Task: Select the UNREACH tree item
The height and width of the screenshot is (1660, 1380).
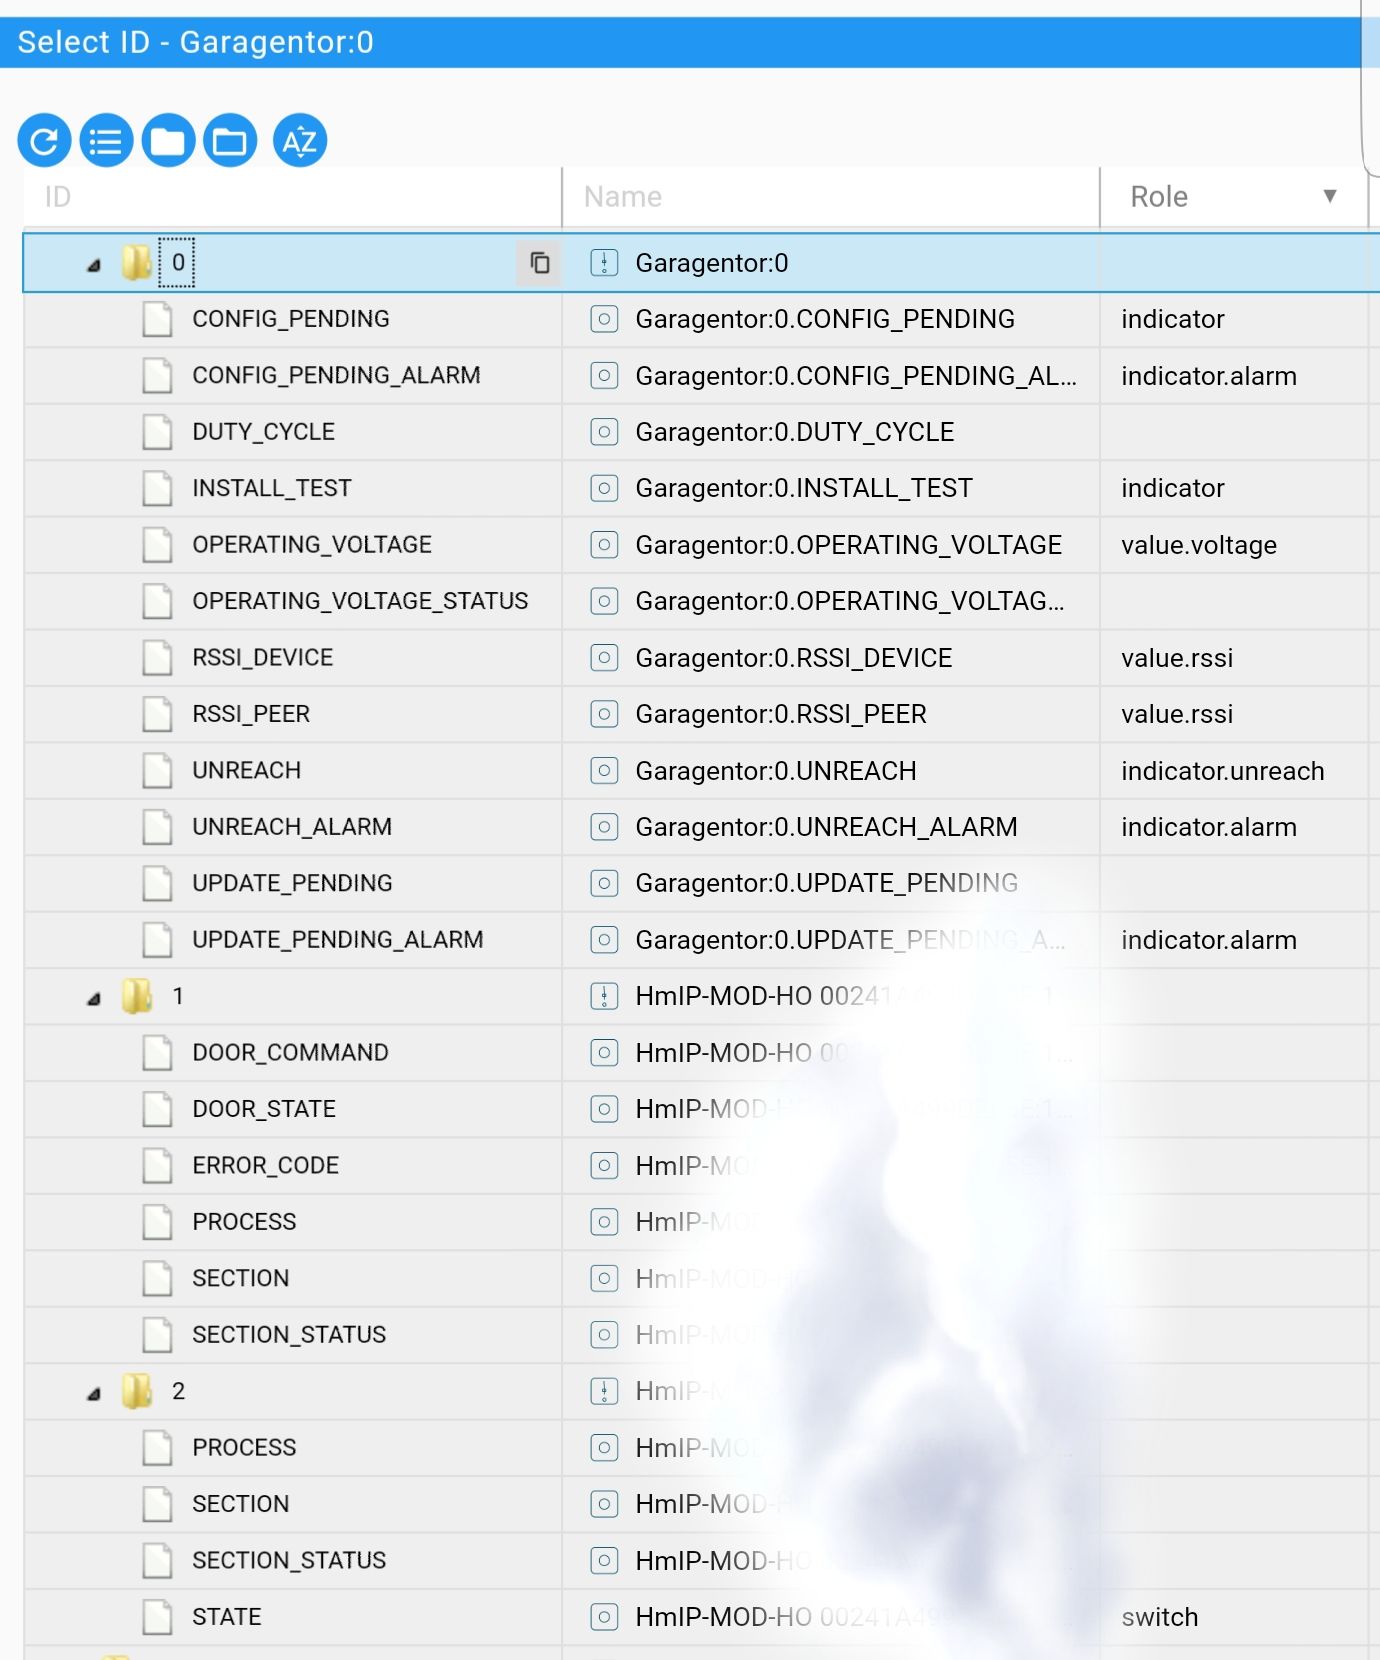Action: (246, 771)
